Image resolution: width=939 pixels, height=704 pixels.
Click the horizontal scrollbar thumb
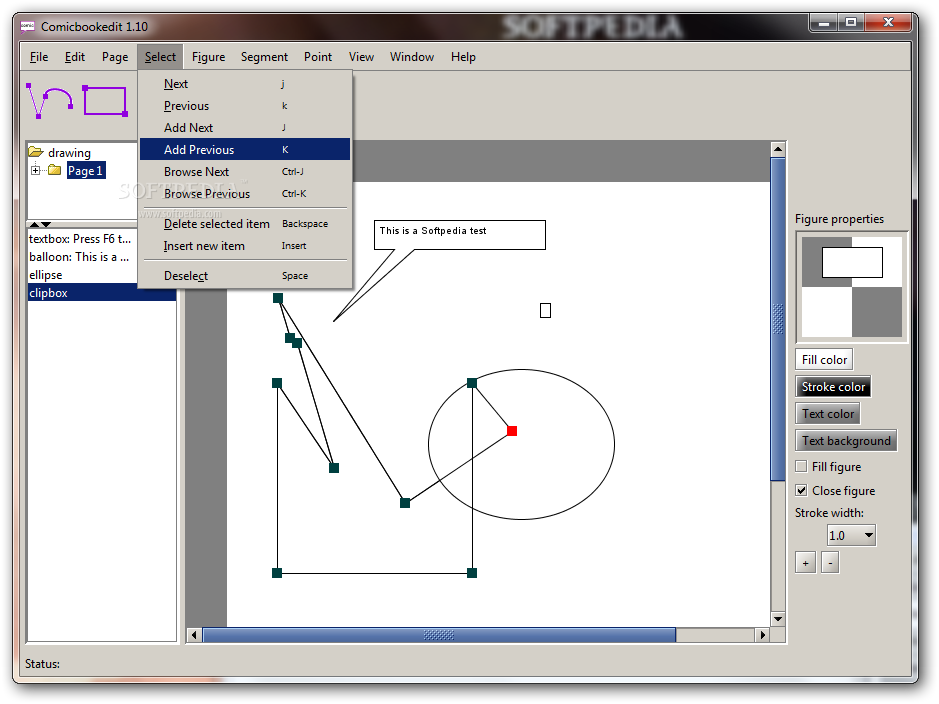[x=439, y=635]
